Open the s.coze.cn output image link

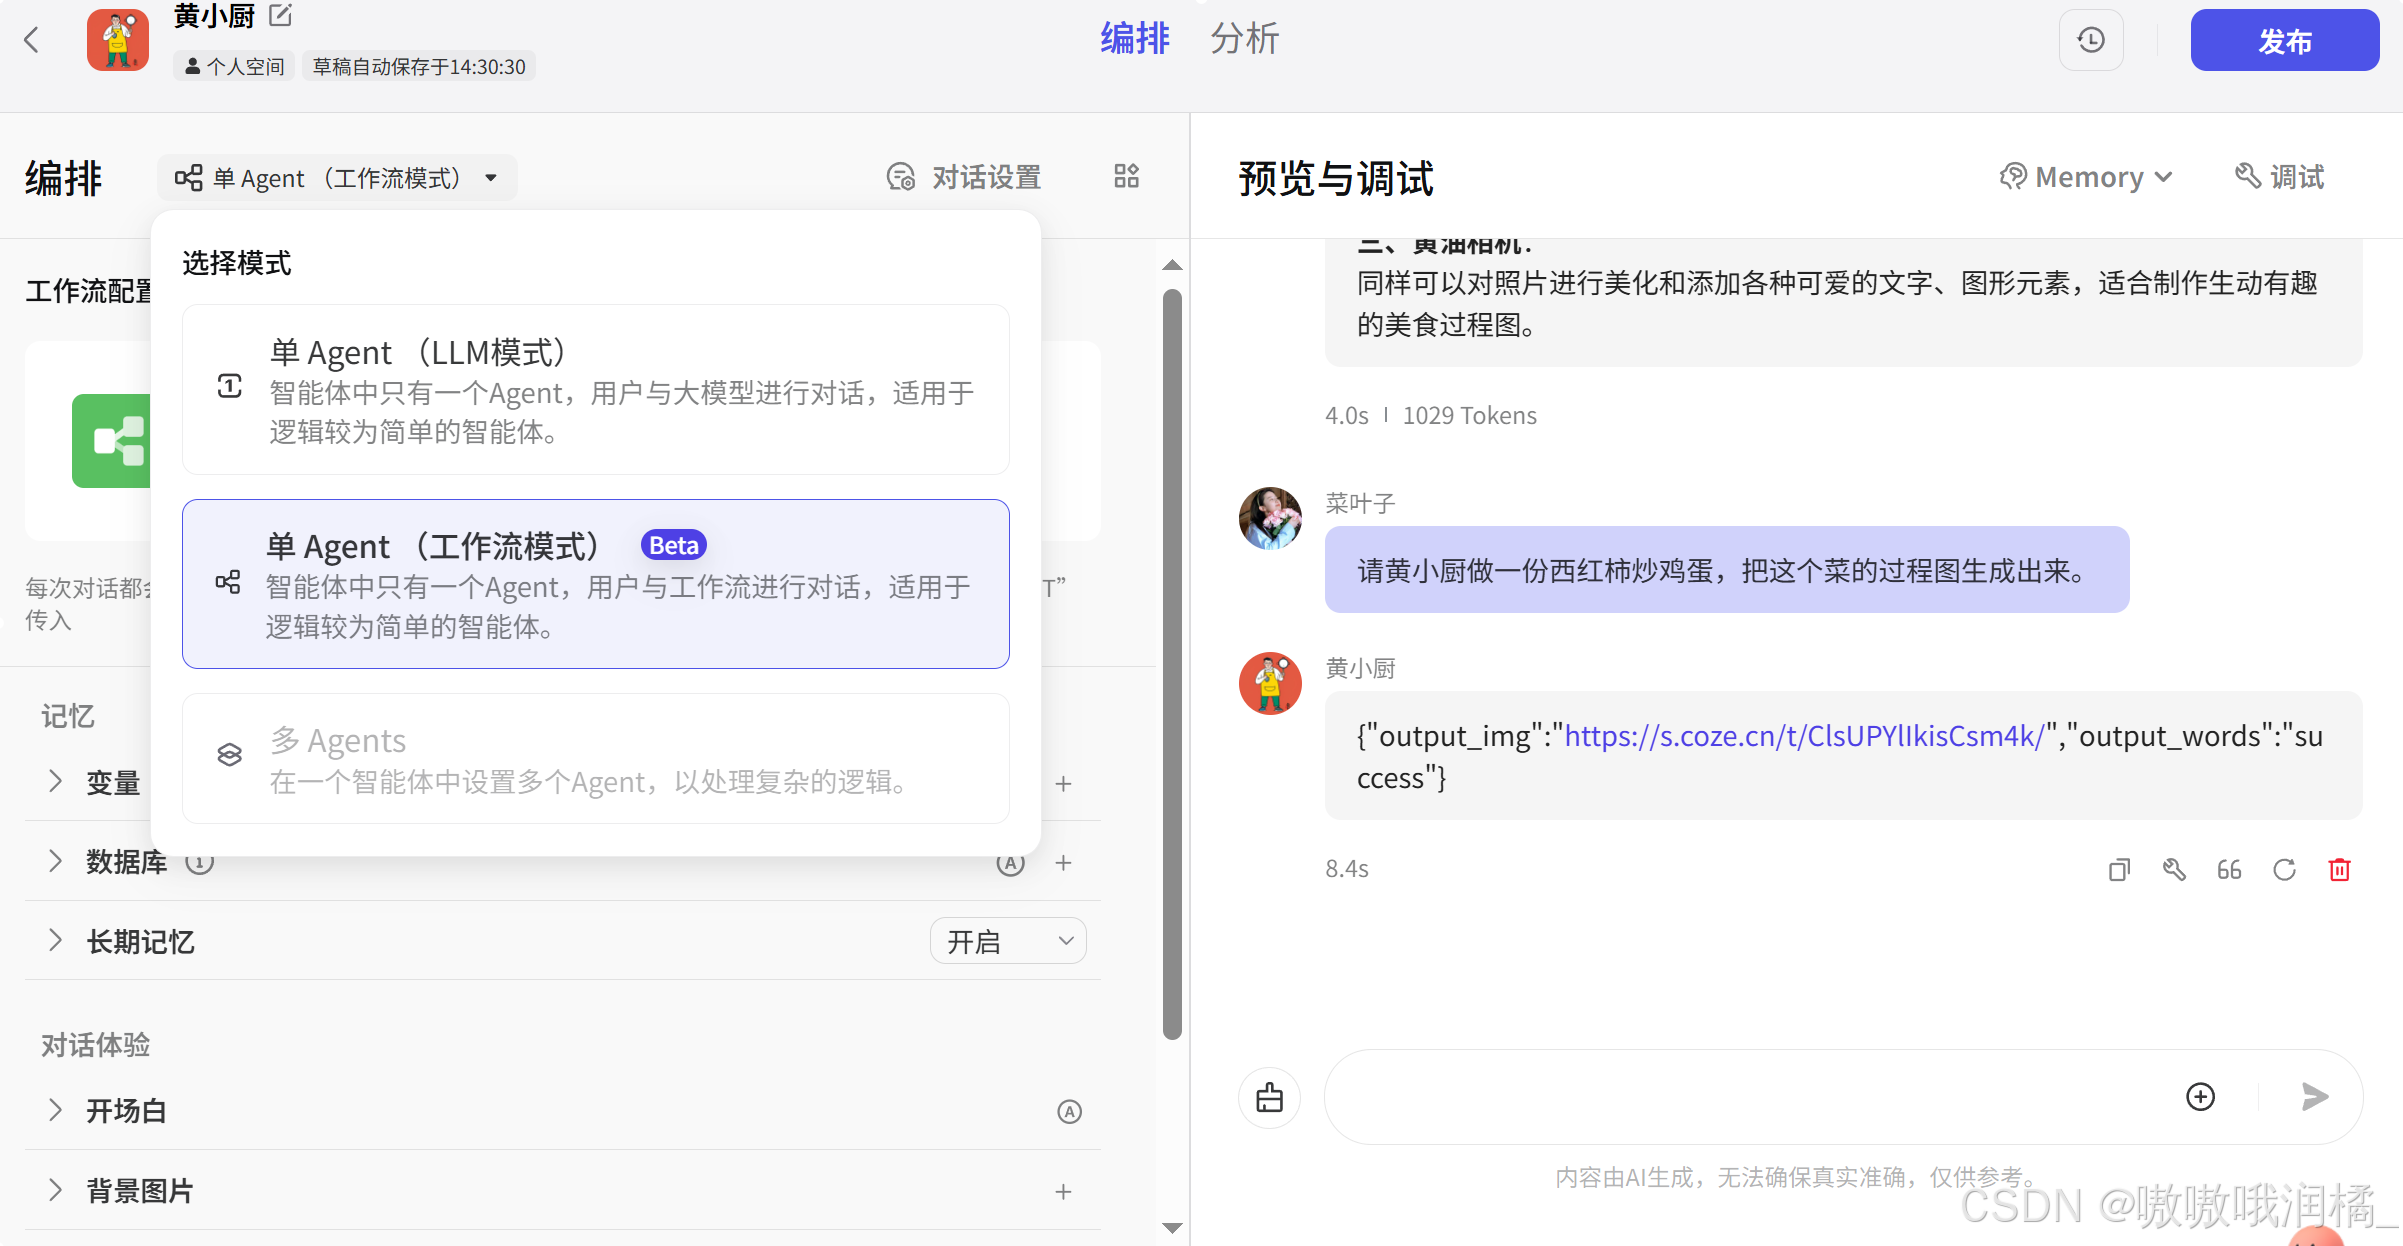[x=1804, y=736]
